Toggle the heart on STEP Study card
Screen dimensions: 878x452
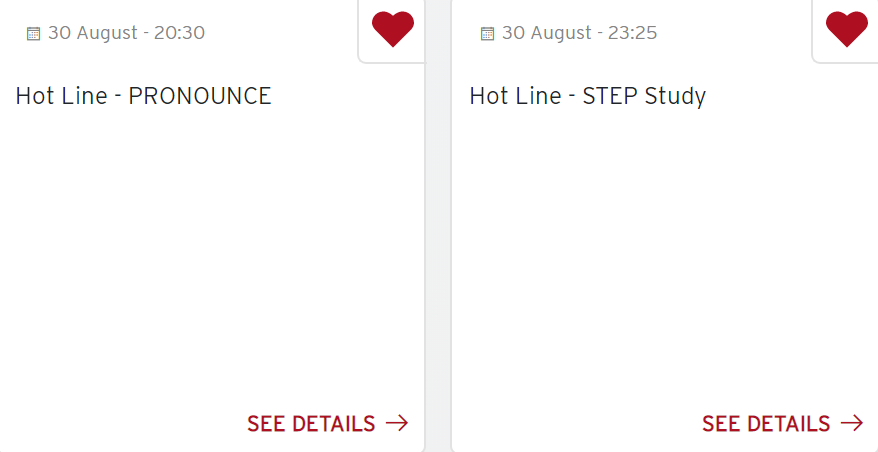[x=846, y=28]
